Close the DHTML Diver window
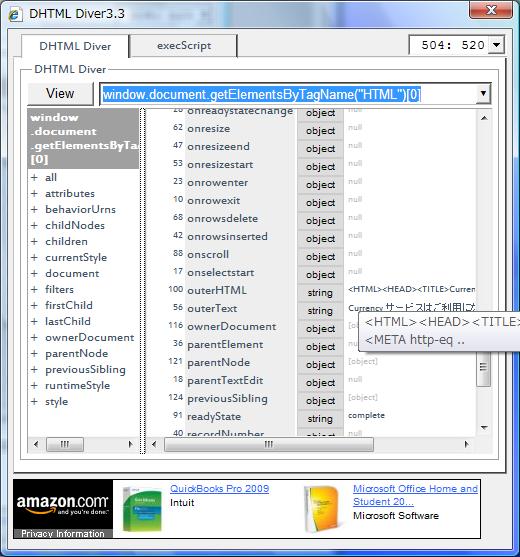This screenshot has height=557, width=520. pos(491,10)
